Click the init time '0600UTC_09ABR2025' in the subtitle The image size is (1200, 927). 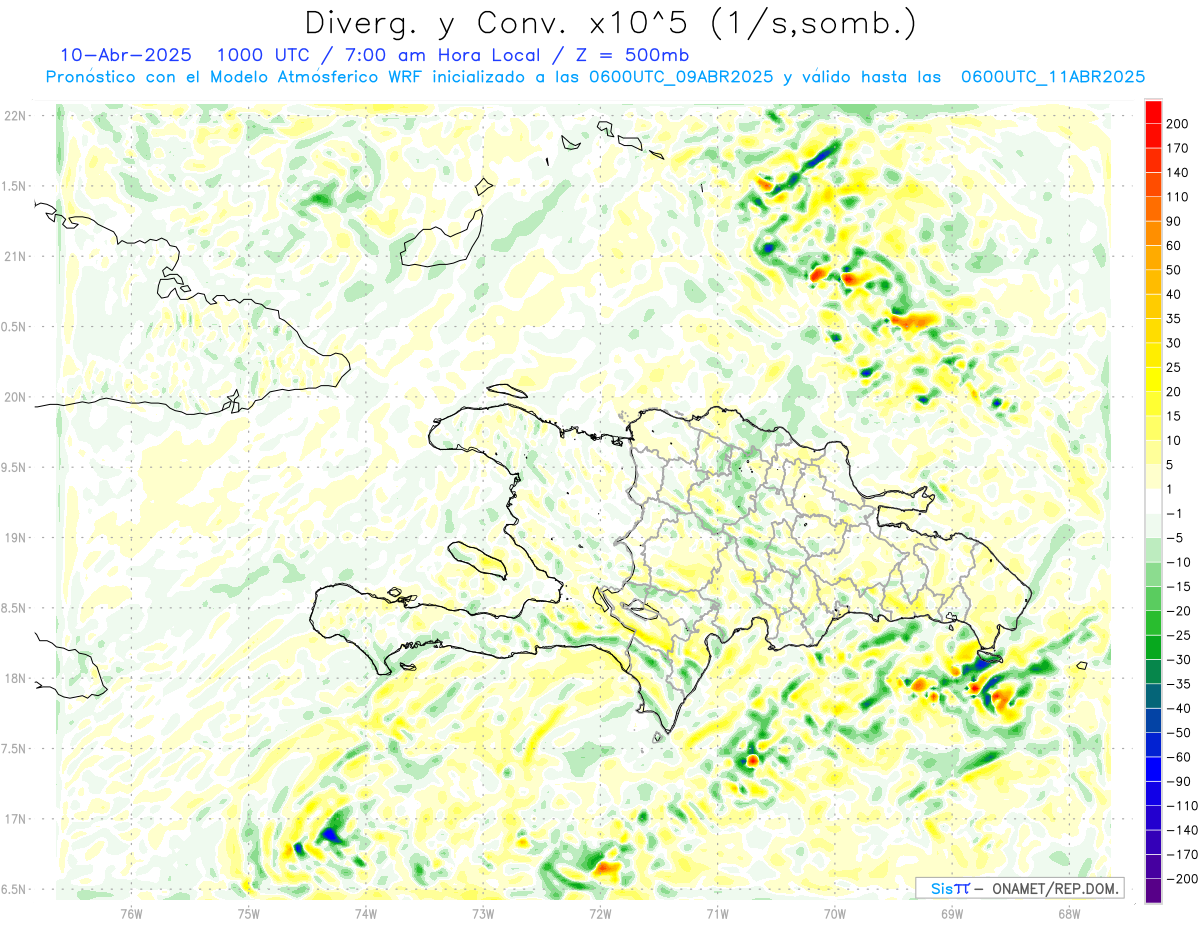682,77
